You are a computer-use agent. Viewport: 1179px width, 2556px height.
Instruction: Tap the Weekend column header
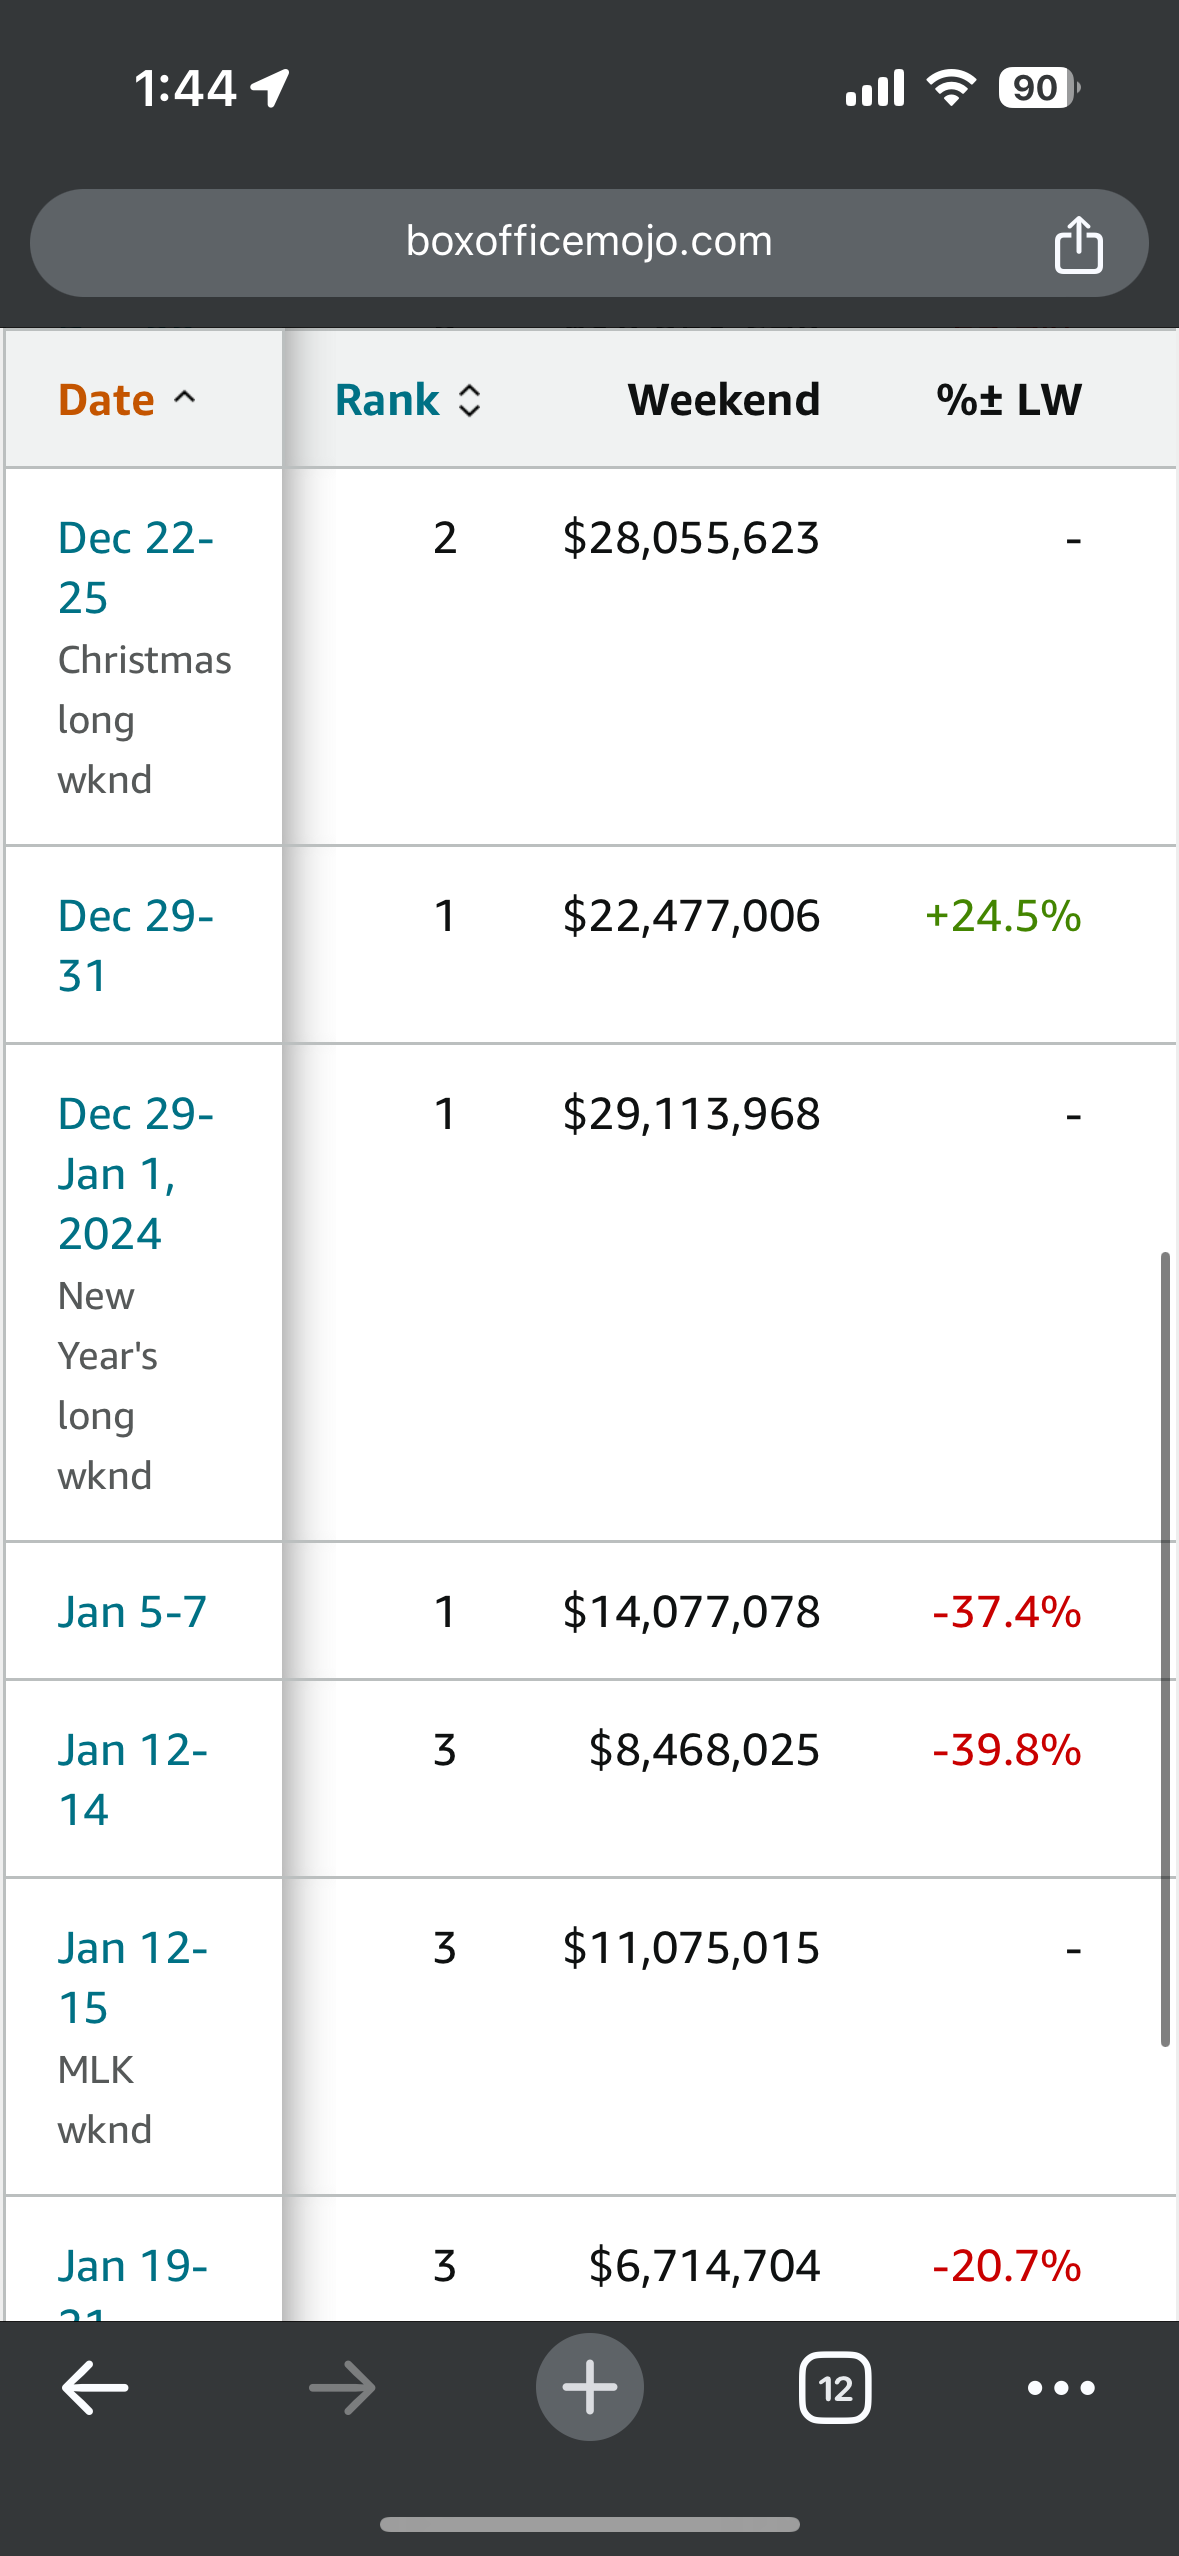[x=723, y=400]
